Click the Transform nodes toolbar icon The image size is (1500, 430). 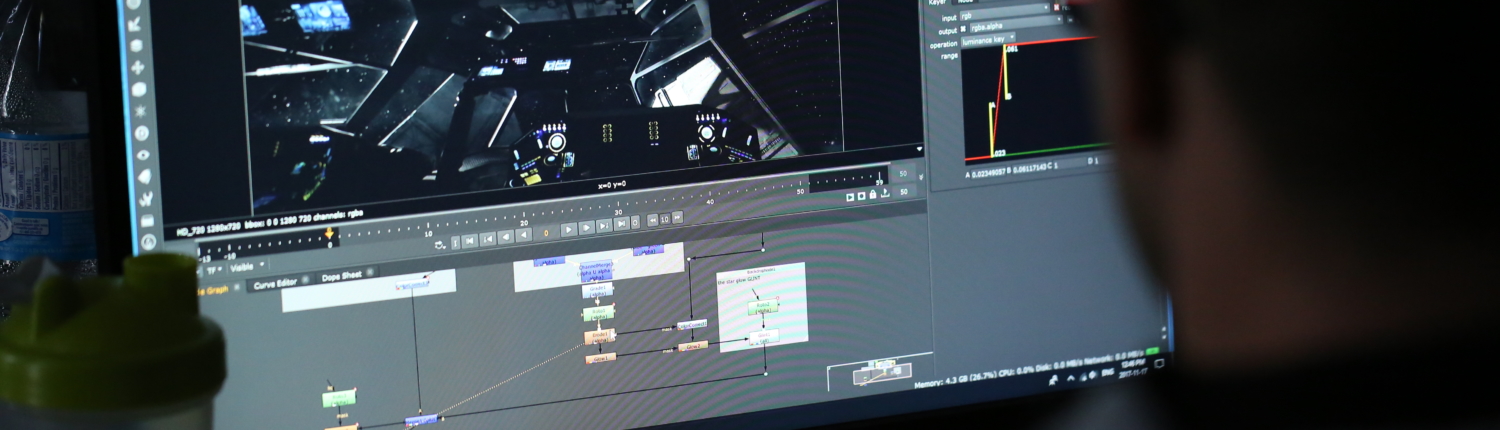coord(138,68)
